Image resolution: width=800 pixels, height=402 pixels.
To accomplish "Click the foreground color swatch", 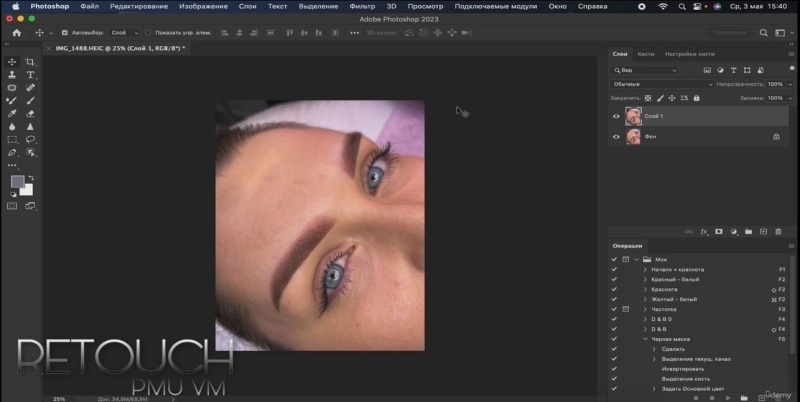I will tap(17, 182).
